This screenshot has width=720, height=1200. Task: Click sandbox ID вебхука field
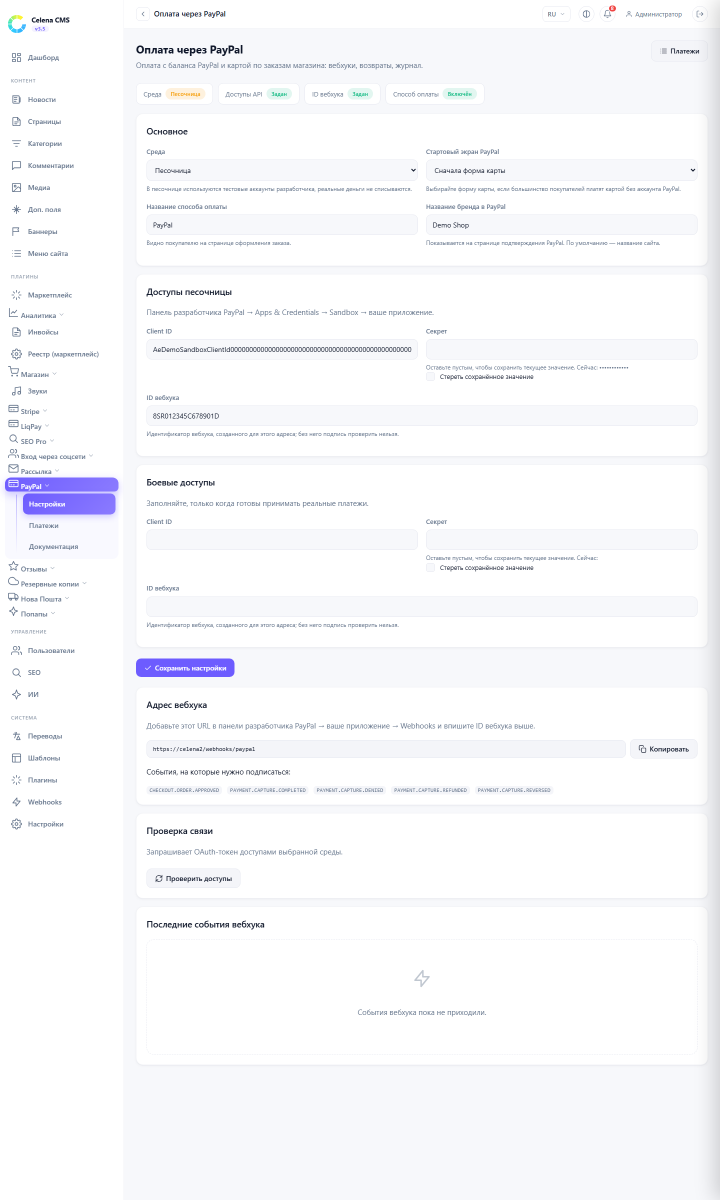click(422, 415)
